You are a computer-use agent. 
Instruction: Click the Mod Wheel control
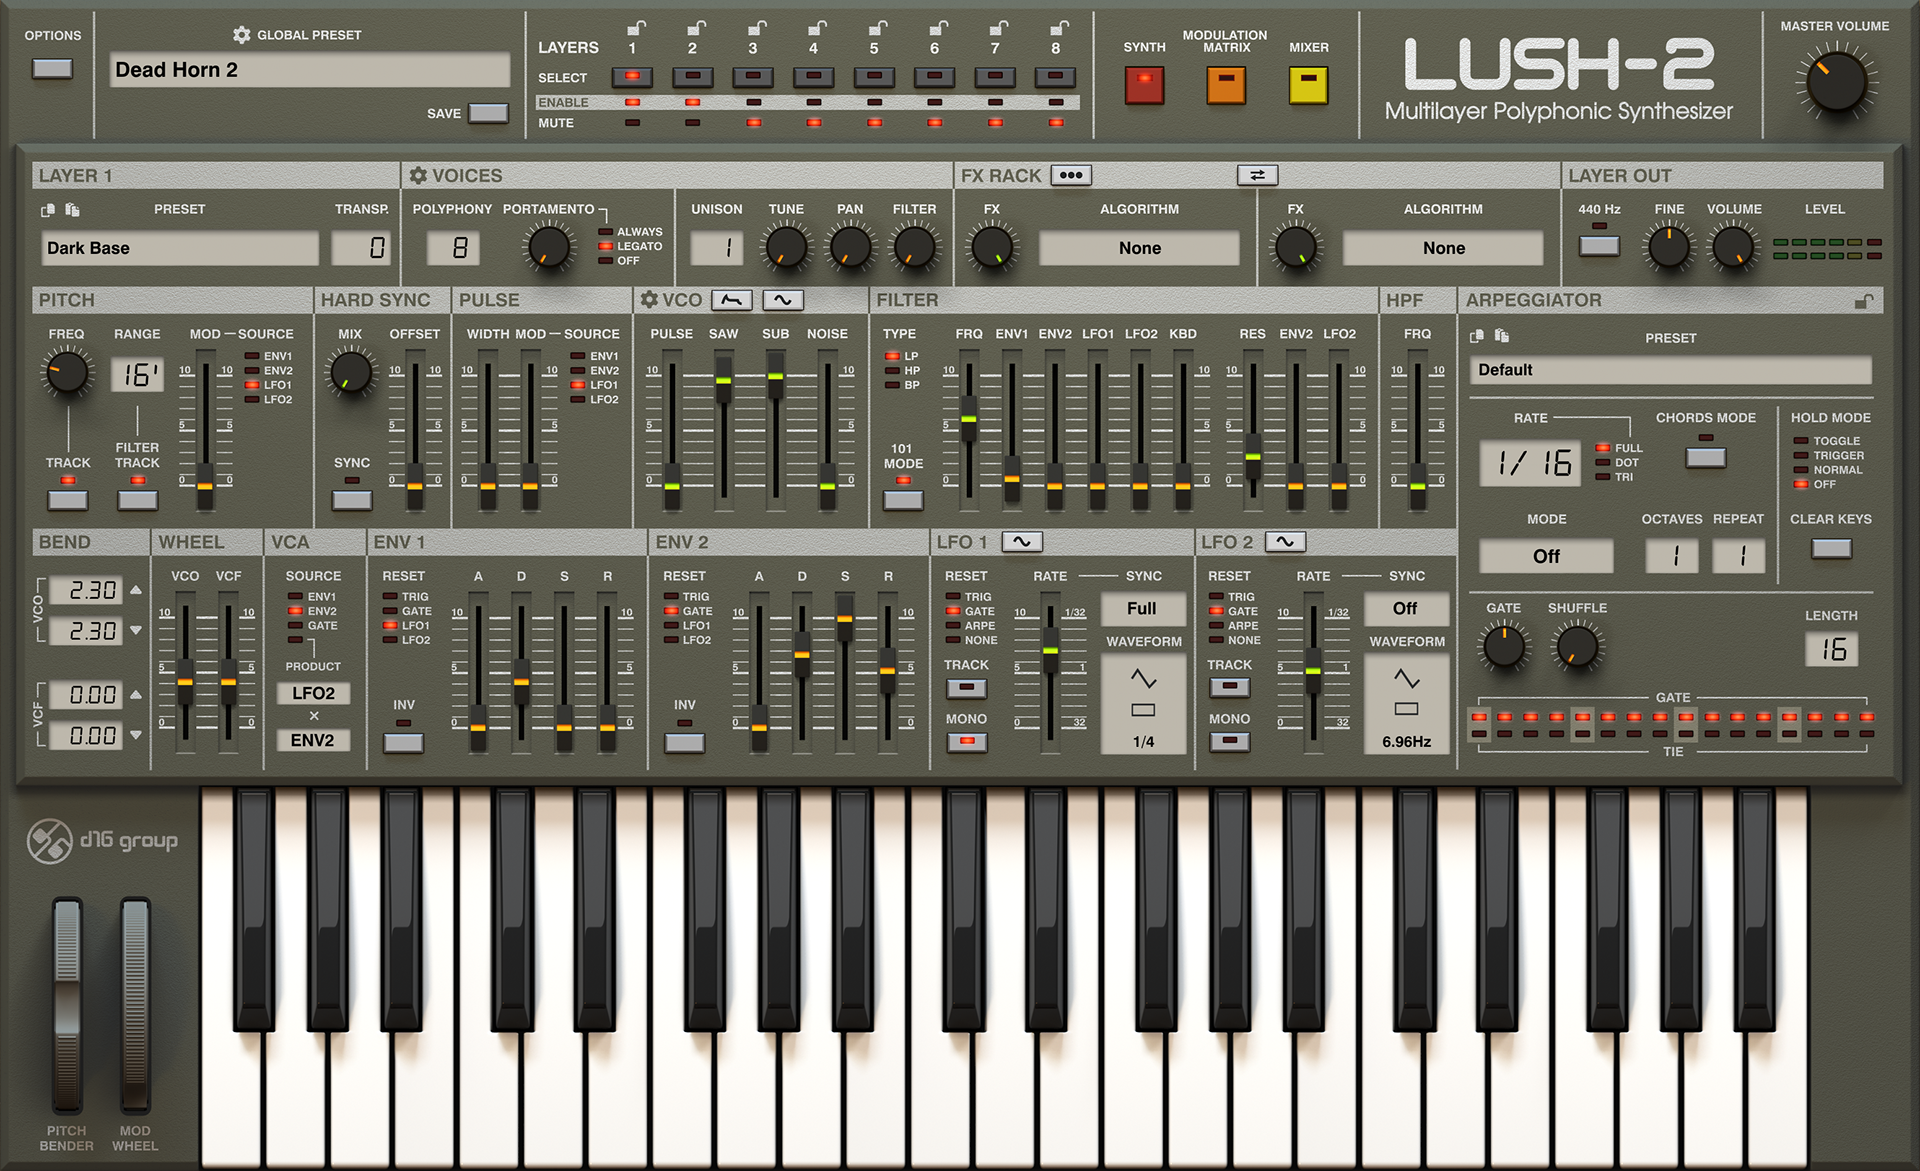135,1005
